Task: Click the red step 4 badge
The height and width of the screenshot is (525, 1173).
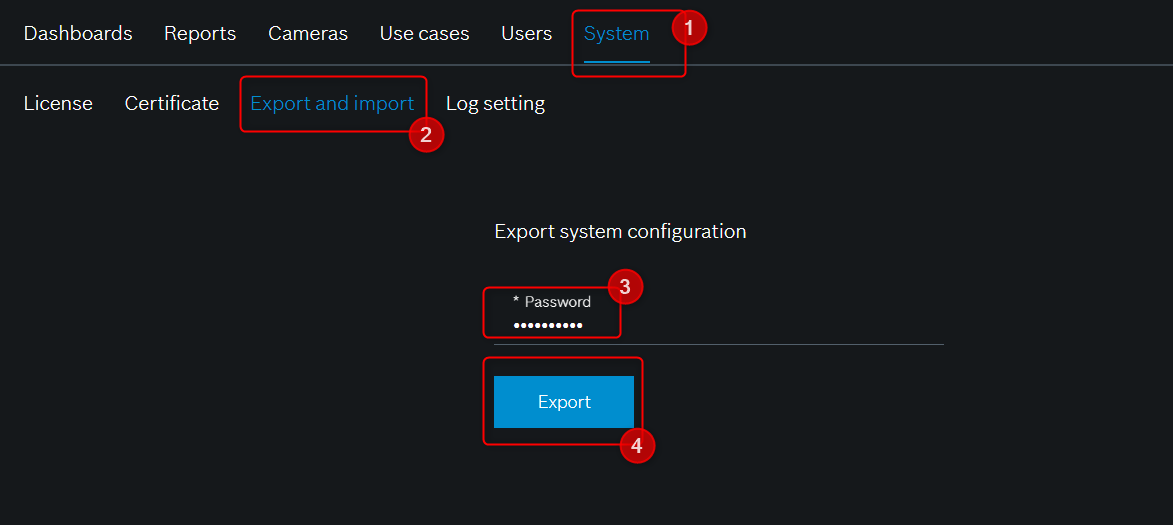Action: [637, 446]
